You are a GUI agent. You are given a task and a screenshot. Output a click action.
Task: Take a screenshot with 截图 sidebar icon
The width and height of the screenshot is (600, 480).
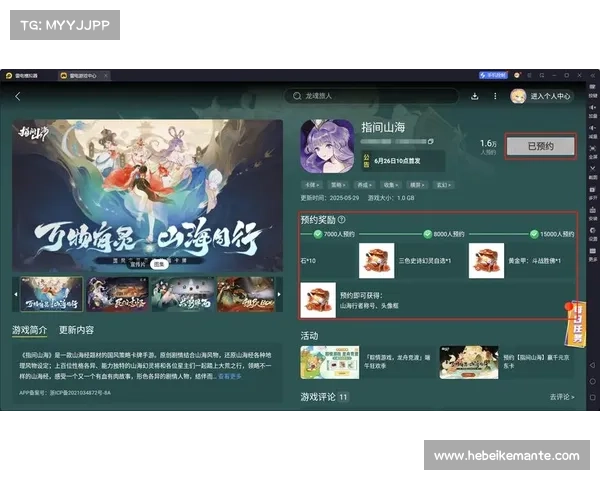(592, 172)
